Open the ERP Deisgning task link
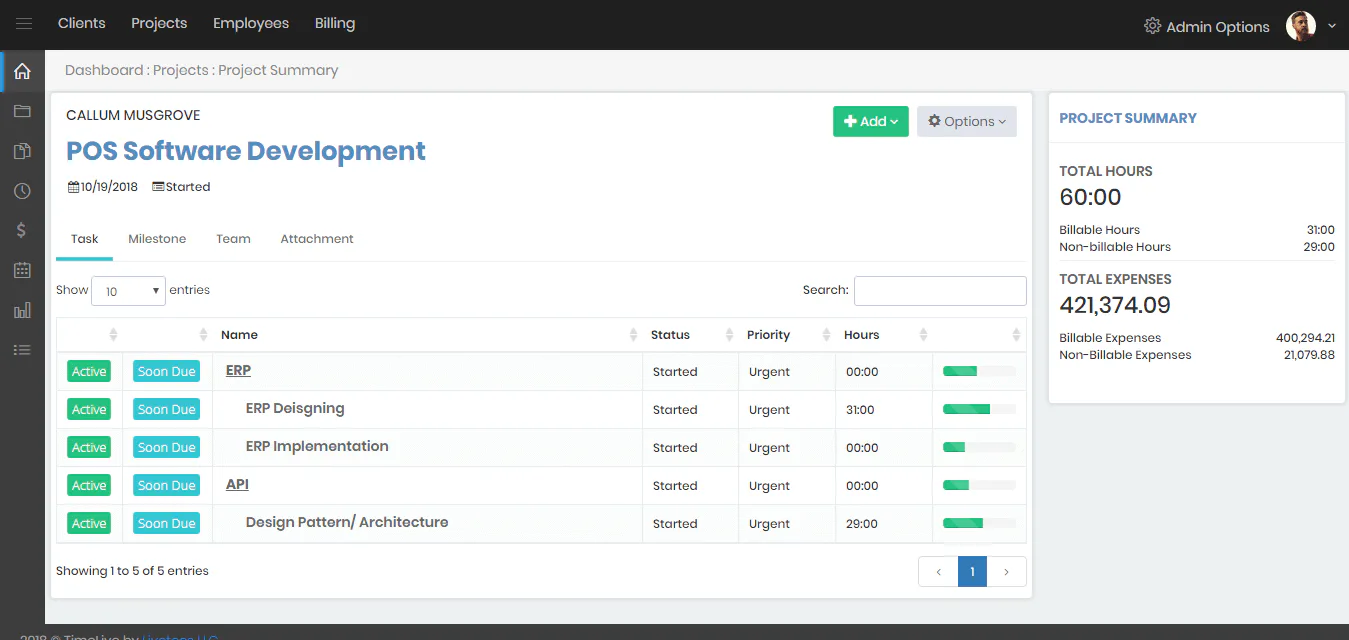The width and height of the screenshot is (1349, 640). (x=295, y=408)
